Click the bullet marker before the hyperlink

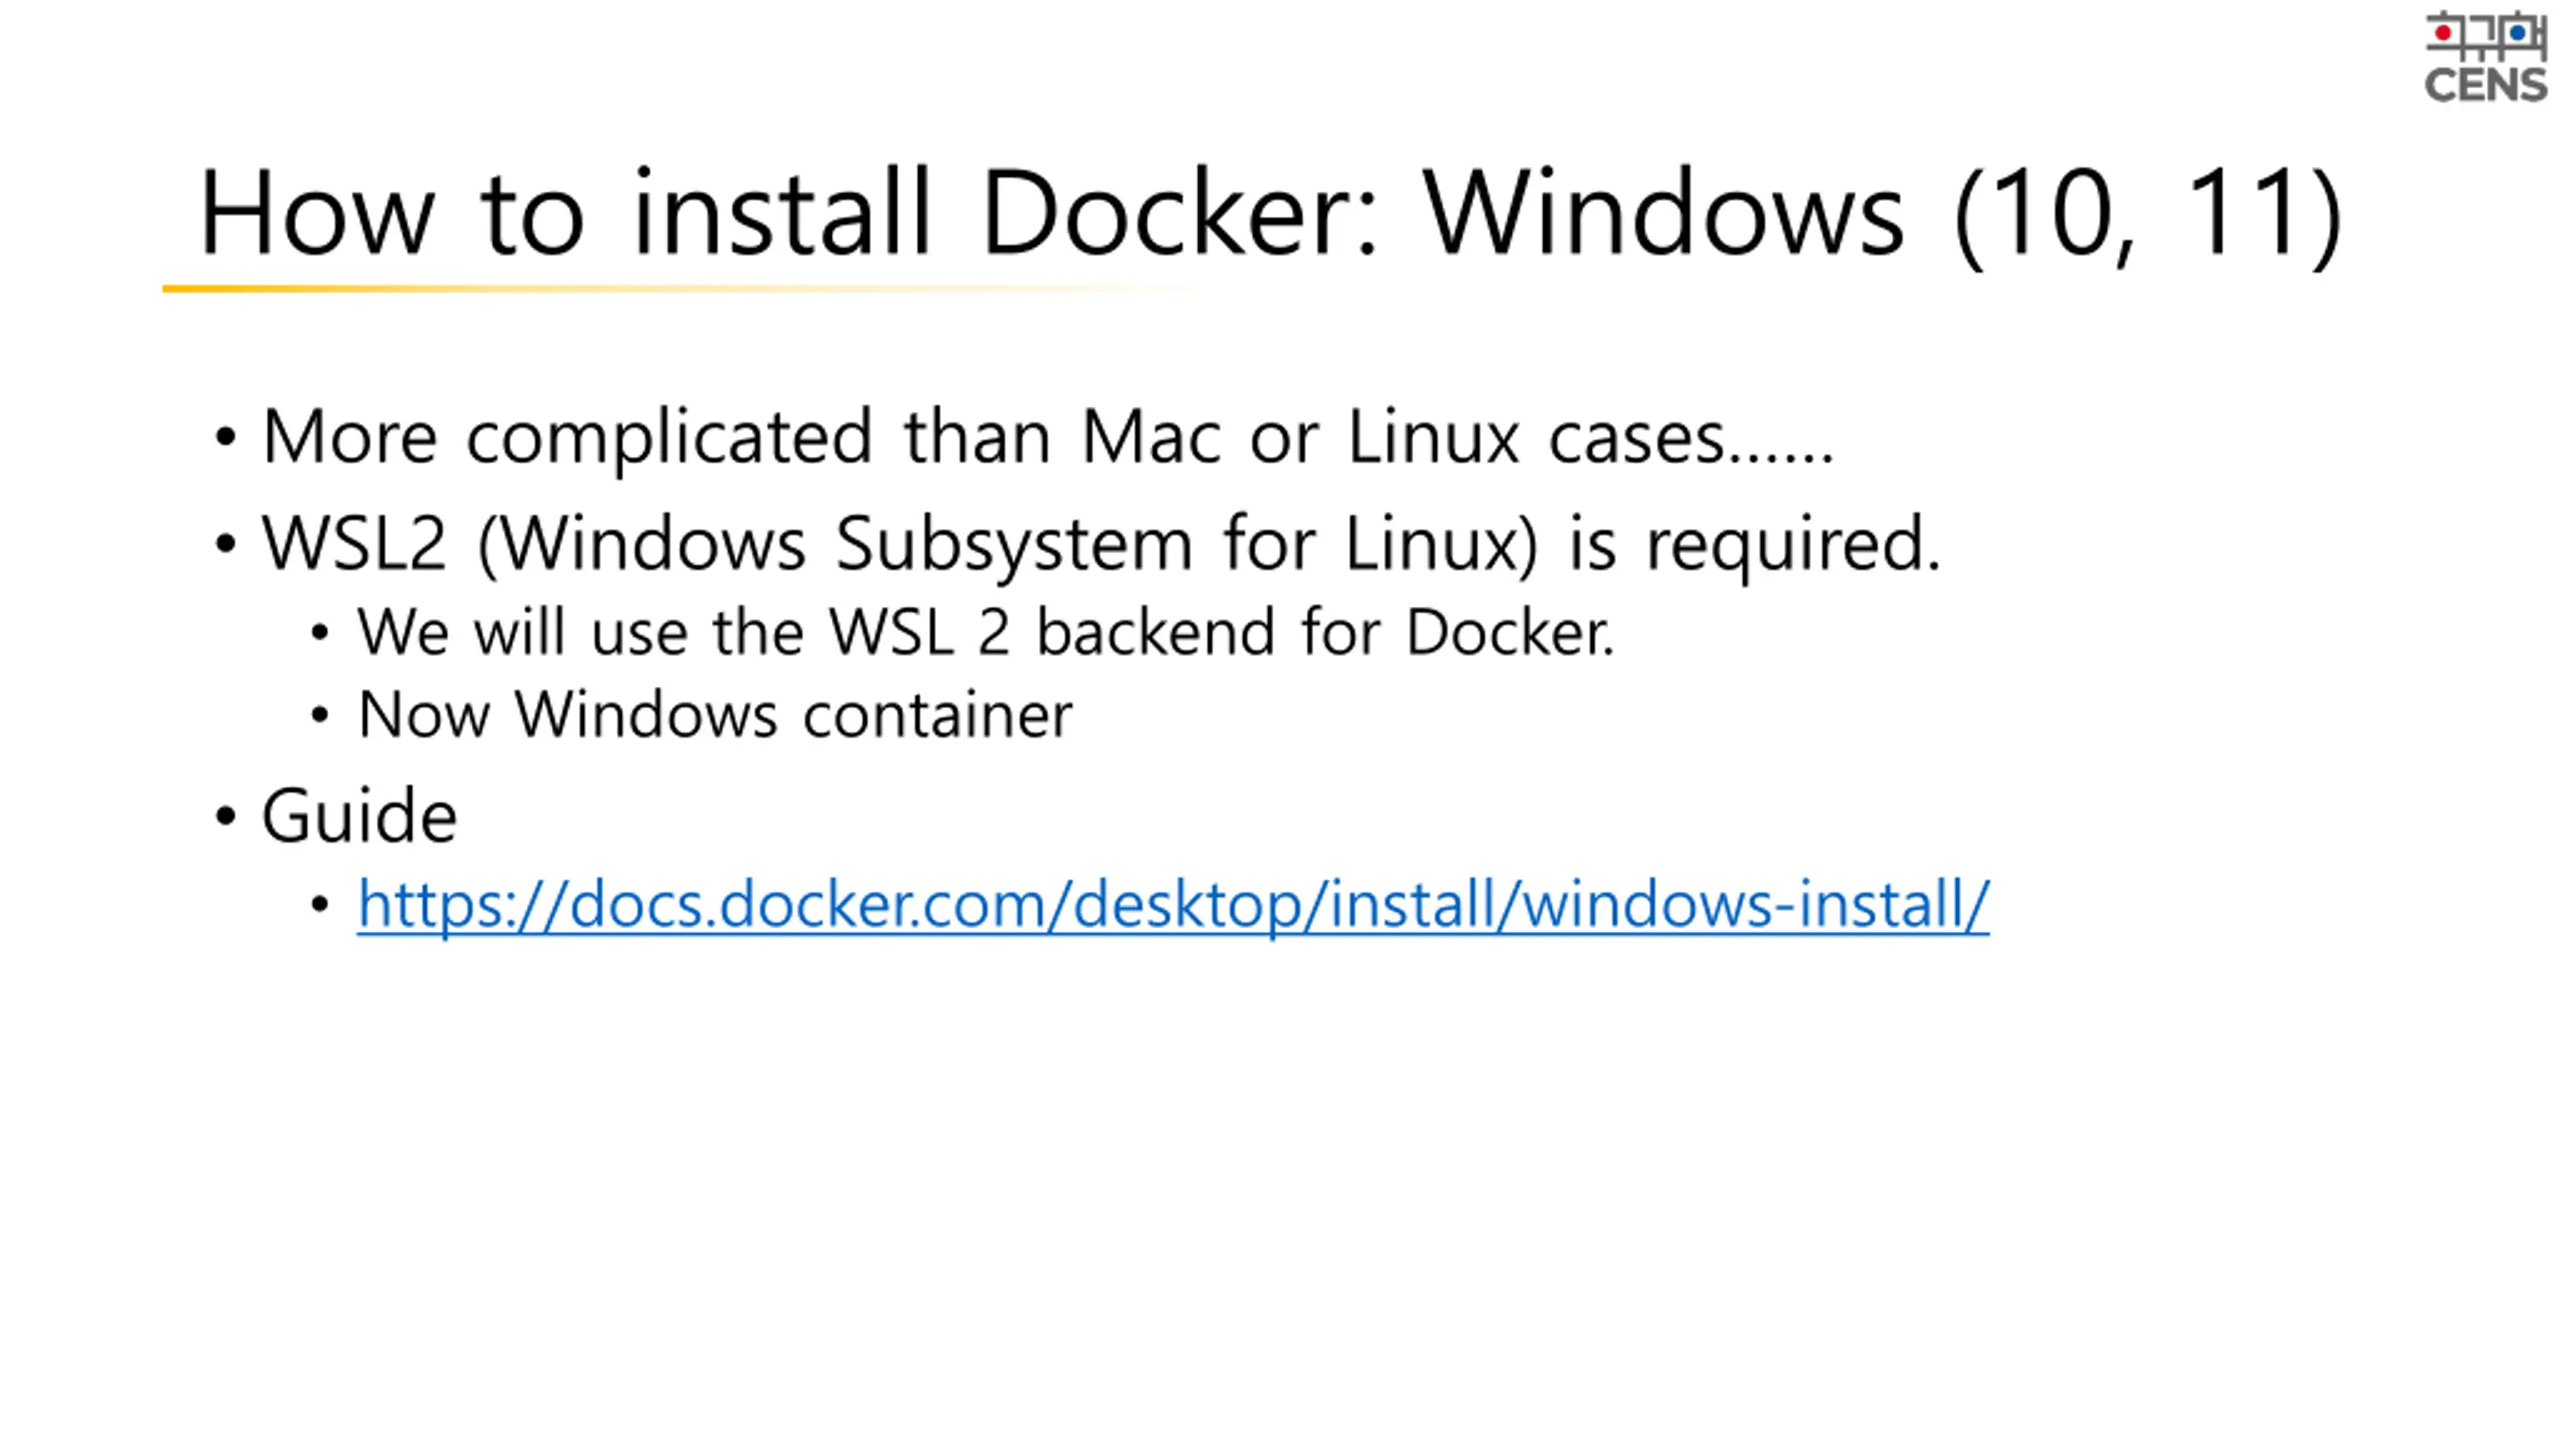[320, 905]
